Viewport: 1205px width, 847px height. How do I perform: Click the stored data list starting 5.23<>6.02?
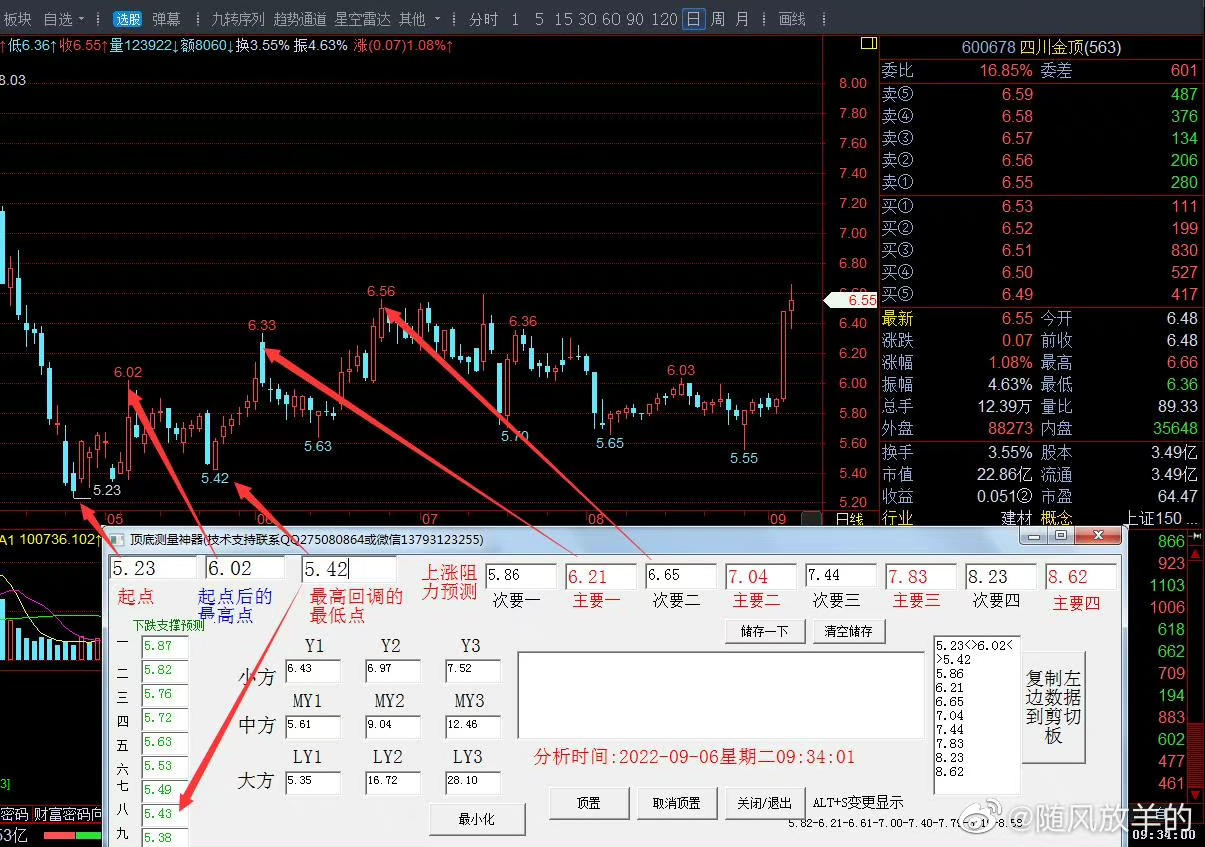pos(976,715)
